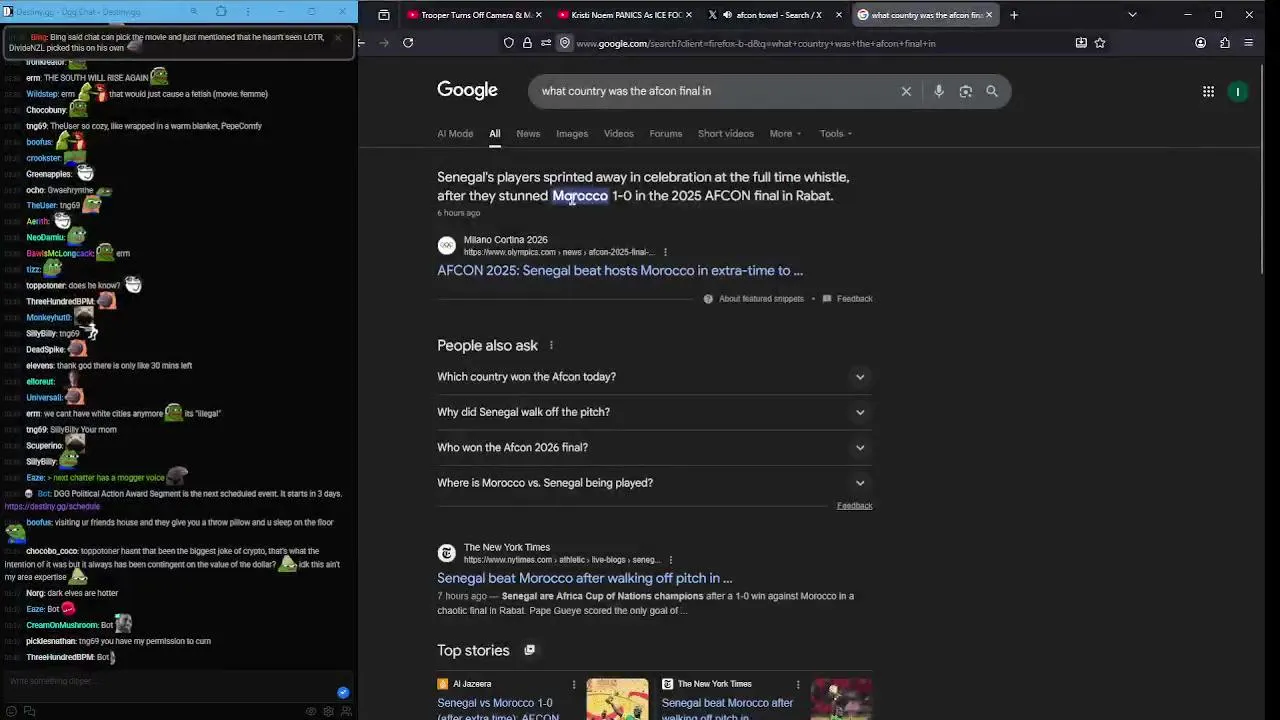The height and width of the screenshot is (720, 1280).
Task: Open options for Al Jazeera top story
Action: click(x=574, y=684)
